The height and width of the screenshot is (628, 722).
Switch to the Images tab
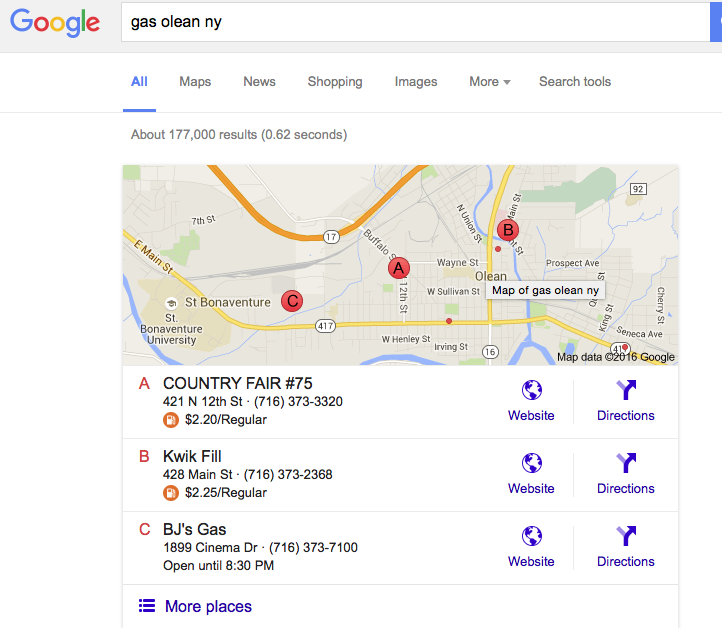click(416, 81)
